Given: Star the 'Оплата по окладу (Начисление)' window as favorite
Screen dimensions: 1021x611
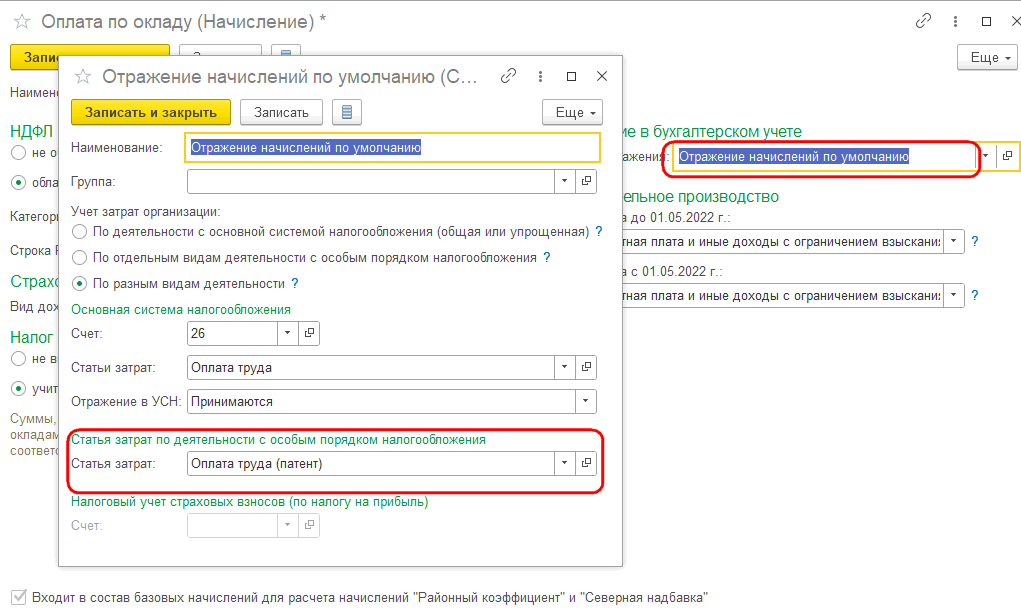Looking at the screenshot, I should [x=22, y=21].
